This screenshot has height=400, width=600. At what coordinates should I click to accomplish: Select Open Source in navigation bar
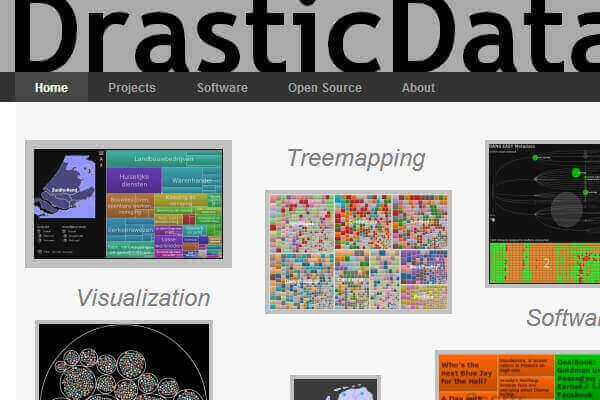324,88
